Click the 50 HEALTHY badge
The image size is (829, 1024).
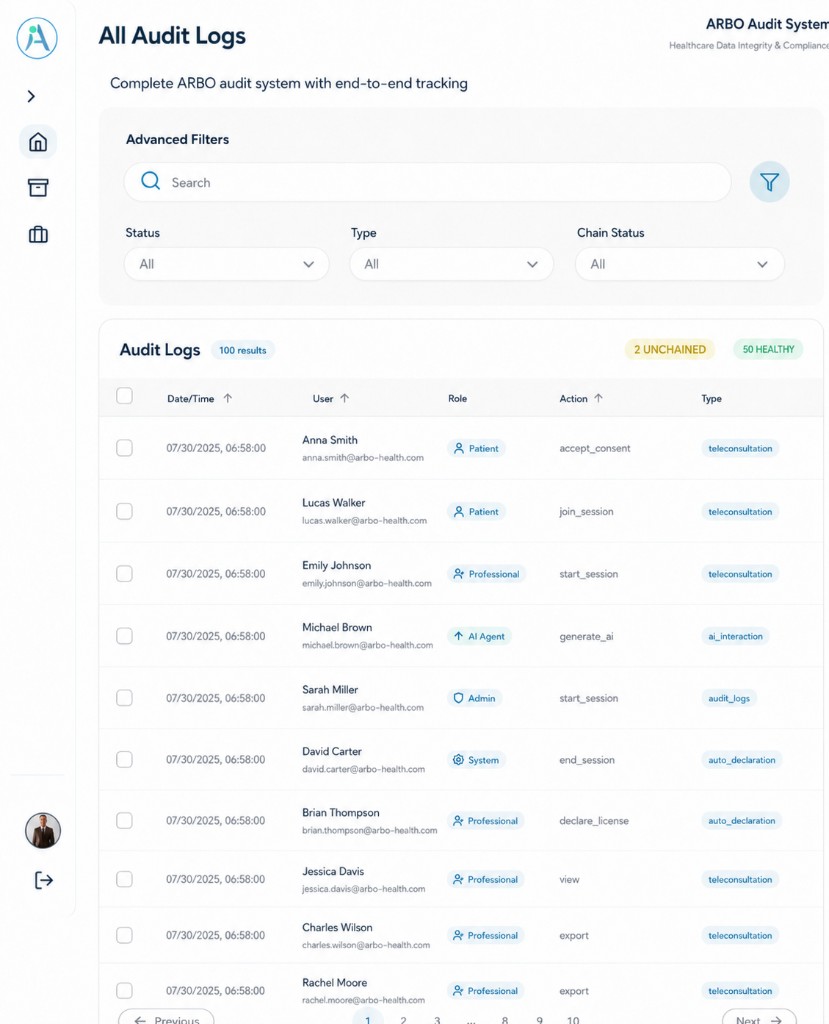click(768, 349)
